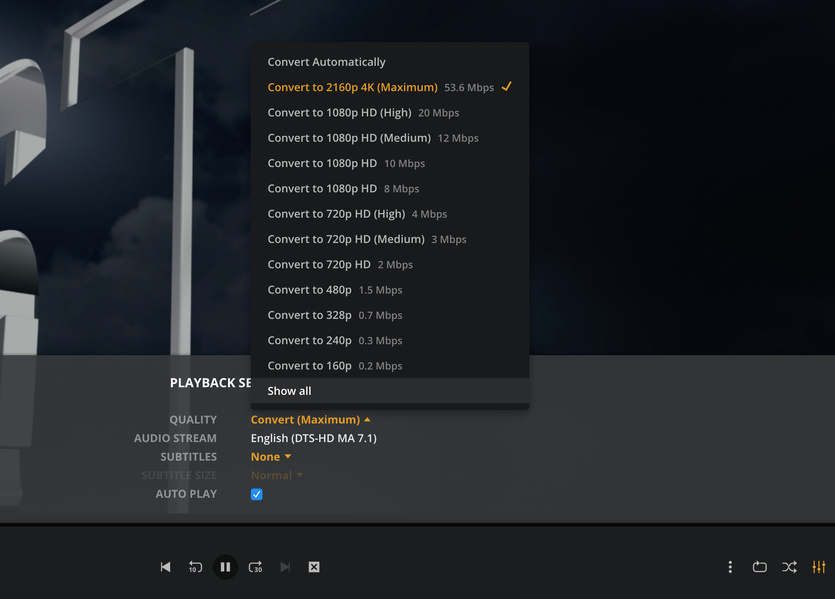This screenshot has height=599, width=835.
Task: Click the AUDIO STREAM label
Action: point(175,438)
